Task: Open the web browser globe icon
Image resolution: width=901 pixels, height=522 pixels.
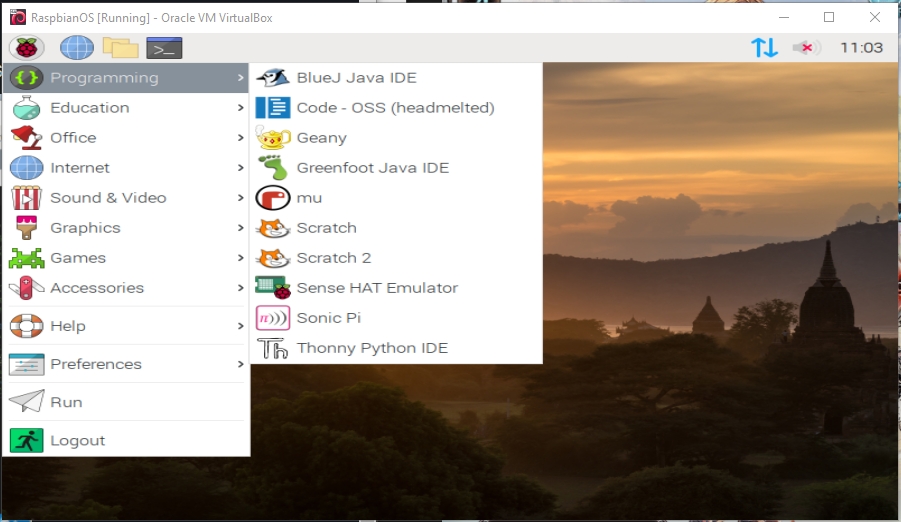Action: tap(77, 47)
